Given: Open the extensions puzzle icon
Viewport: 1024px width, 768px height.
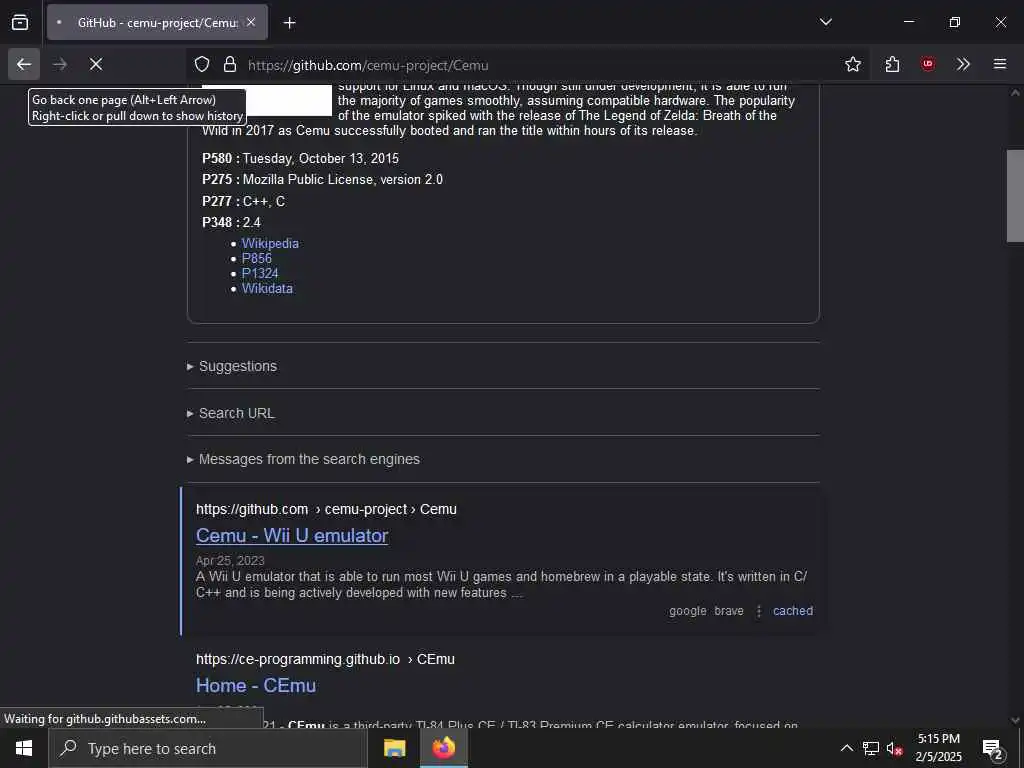Looking at the screenshot, I should (x=892, y=64).
